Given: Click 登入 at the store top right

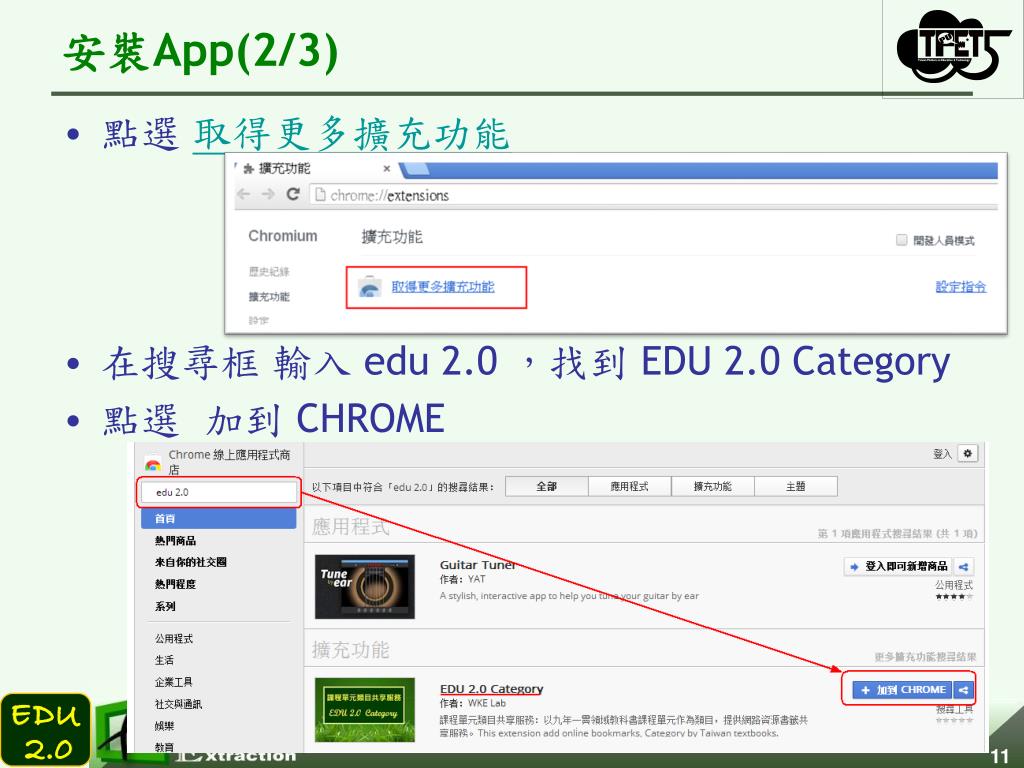Looking at the screenshot, I should (942, 454).
